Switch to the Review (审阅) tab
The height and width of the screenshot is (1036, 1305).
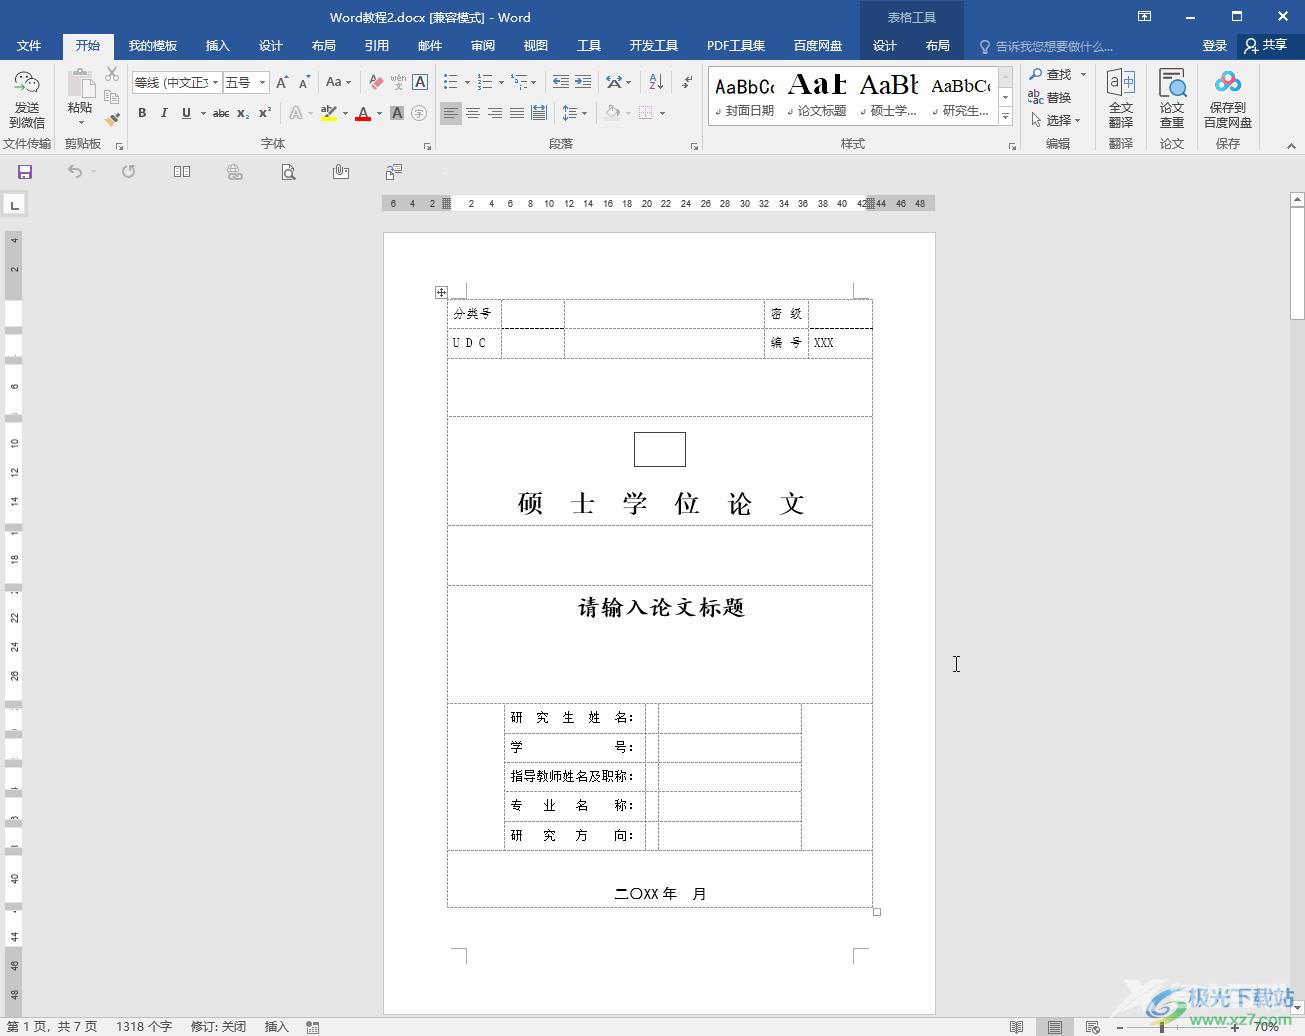483,46
